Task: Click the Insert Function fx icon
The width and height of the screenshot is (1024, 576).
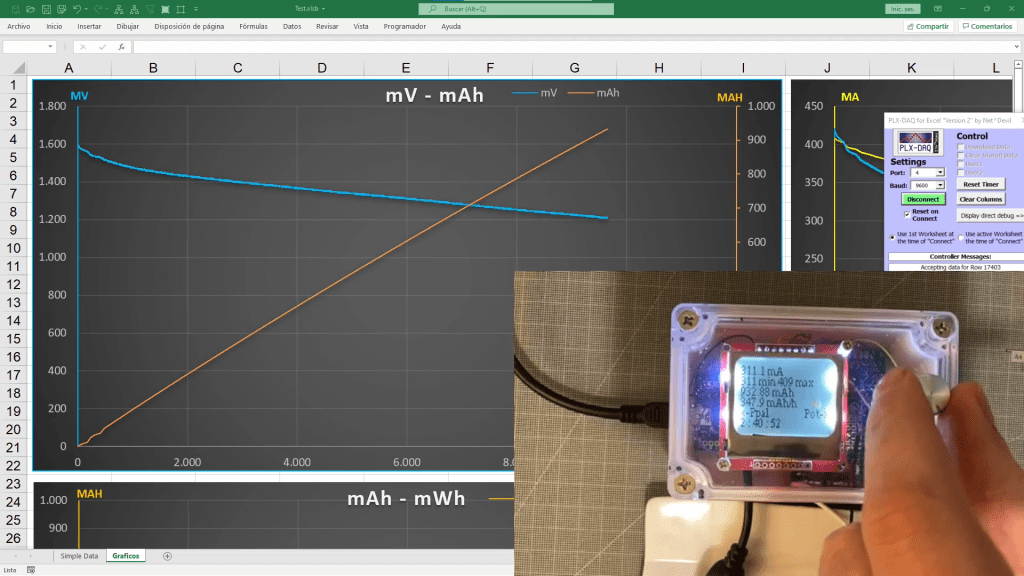Action: [x=120, y=47]
